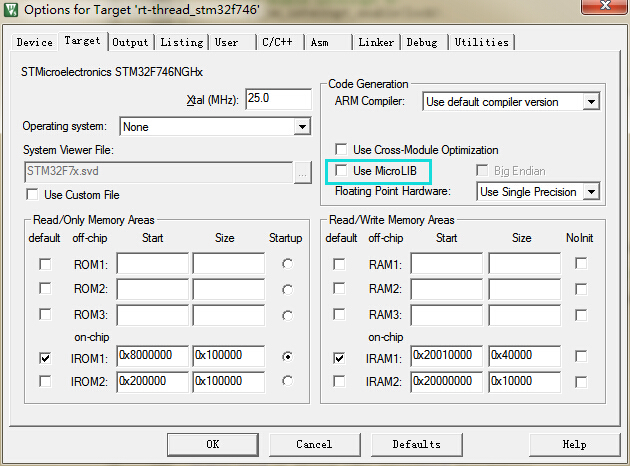Check Use Cross-Module Optimization
630x466 pixels.
click(342, 150)
